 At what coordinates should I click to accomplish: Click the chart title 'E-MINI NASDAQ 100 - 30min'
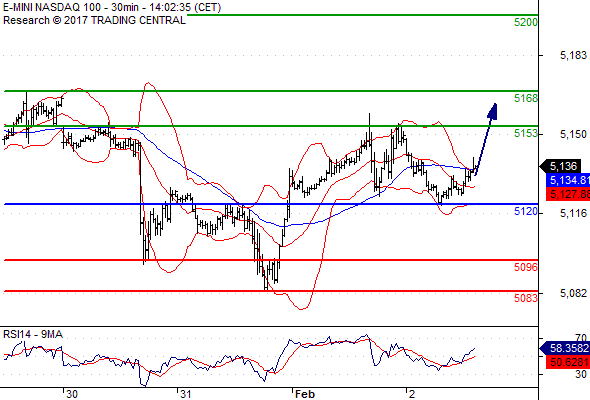[x=71, y=7]
